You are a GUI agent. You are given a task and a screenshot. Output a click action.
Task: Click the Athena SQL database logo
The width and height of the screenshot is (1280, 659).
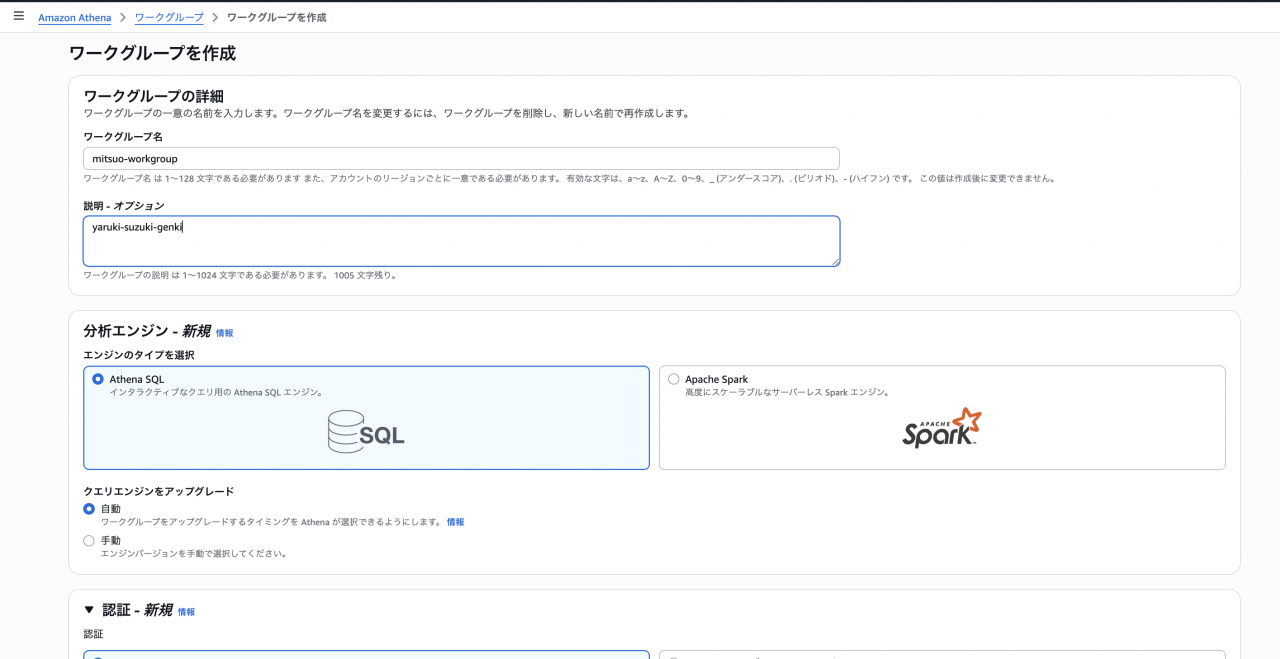pos(366,431)
